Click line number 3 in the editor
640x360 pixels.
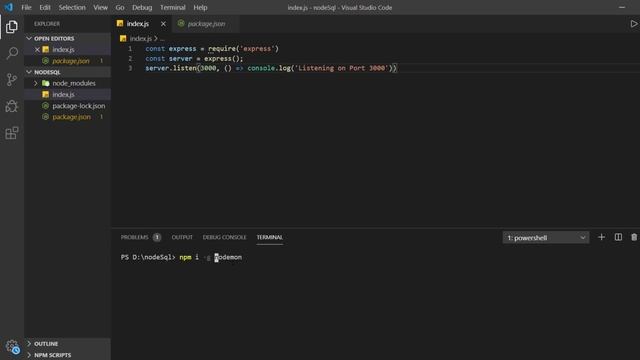[x=130, y=68]
